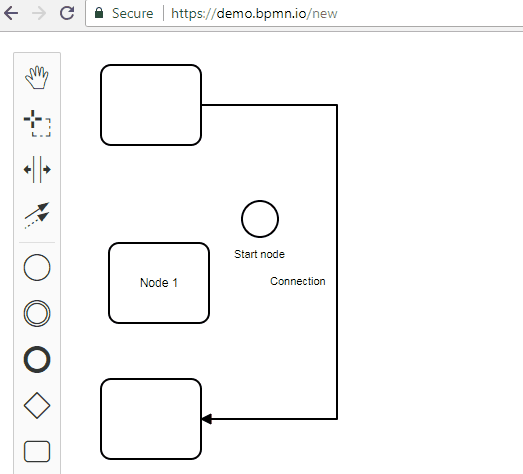Select the top empty task box

click(x=151, y=105)
